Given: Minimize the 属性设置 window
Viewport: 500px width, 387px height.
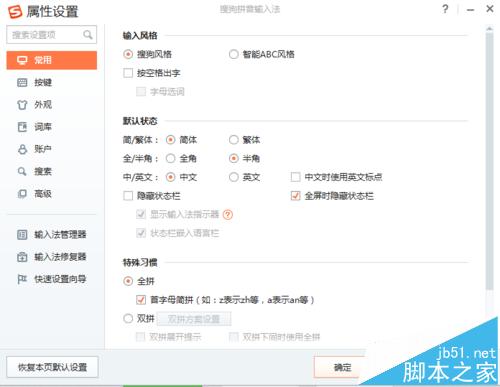Looking at the screenshot, I should click(470, 10).
